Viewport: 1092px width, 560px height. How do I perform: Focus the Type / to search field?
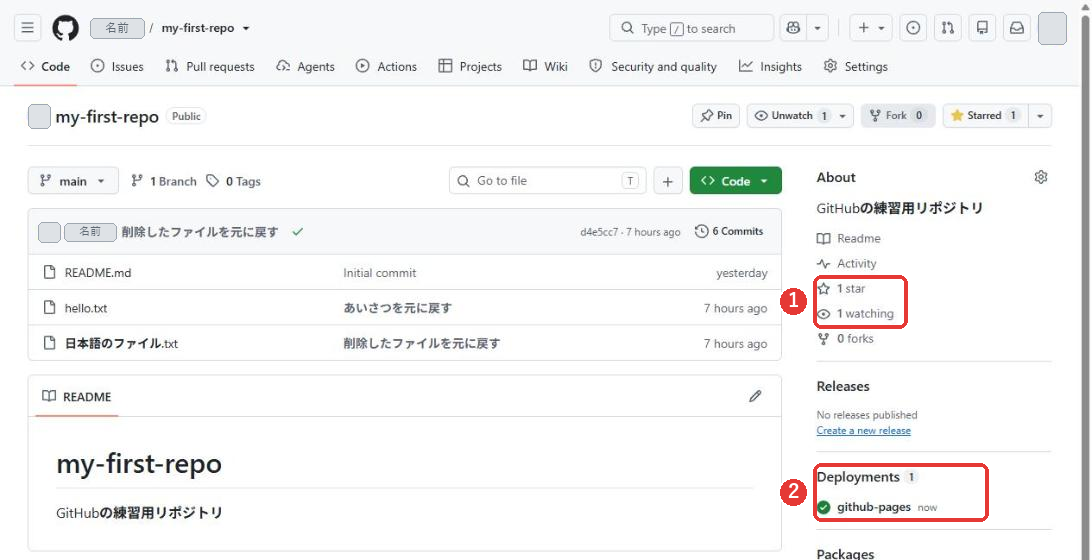click(691, 29)
